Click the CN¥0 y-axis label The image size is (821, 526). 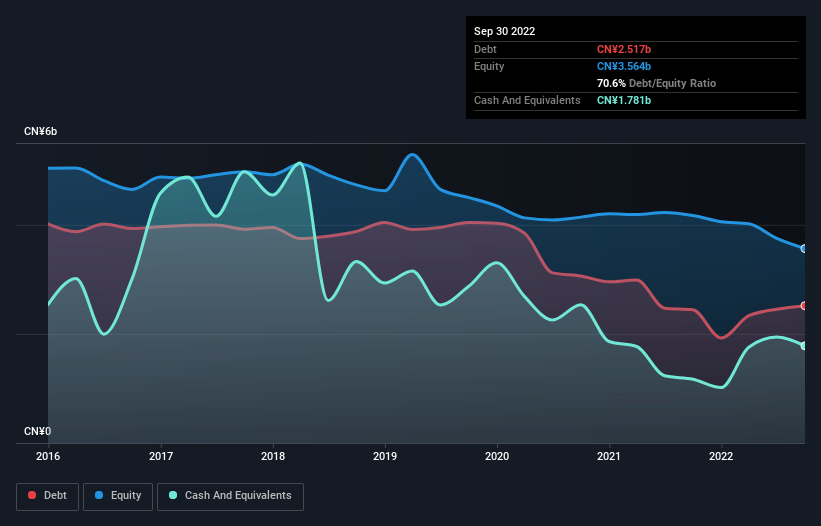[38, 431]
